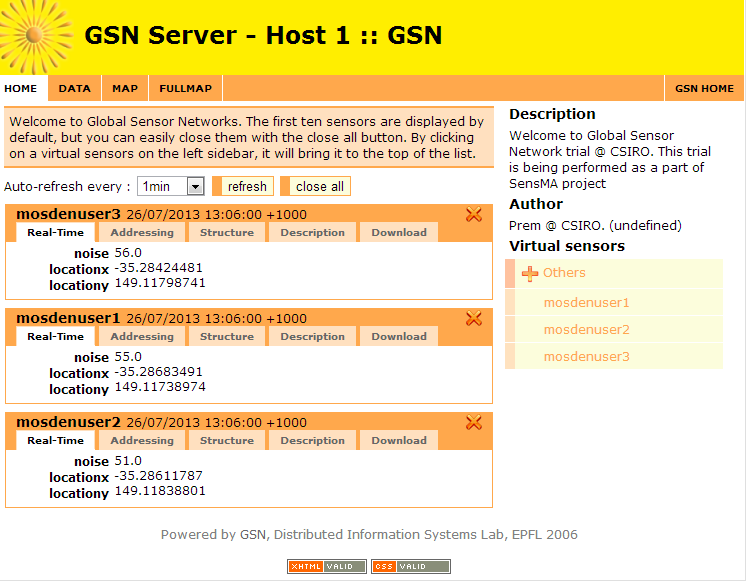The height and width of the screenshot is (581, 746).
Task: Show Structure tab for mosdenuser1
Action: [x=227, y=337]
